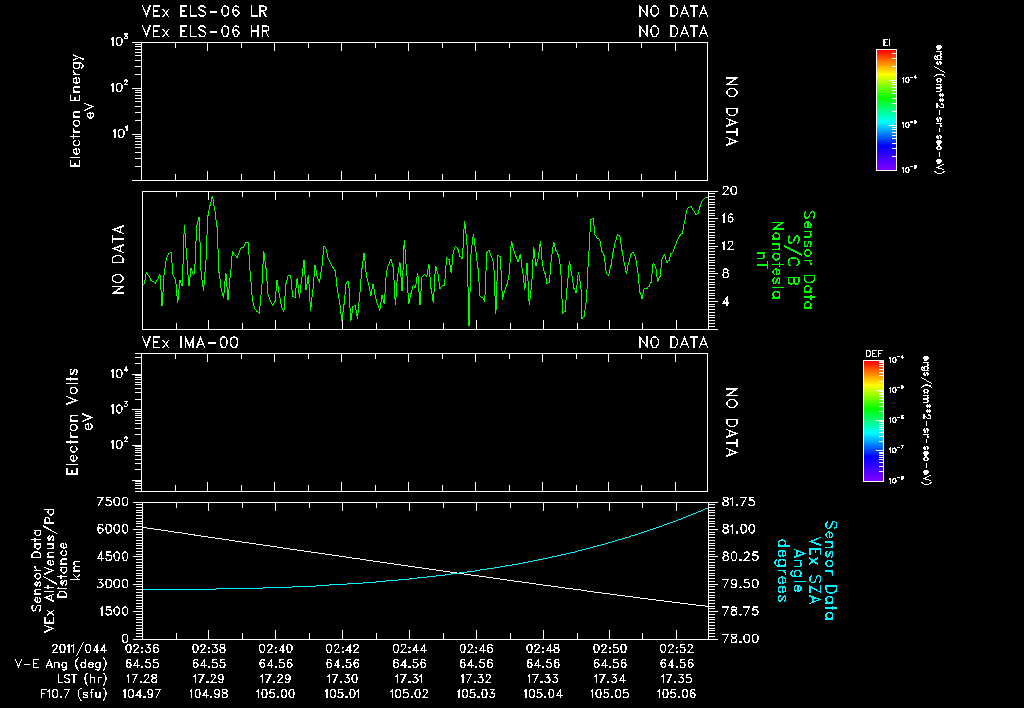Click the LST value 17.30
This screenshot has width=1024, height=708.
[x=342, y=679]
